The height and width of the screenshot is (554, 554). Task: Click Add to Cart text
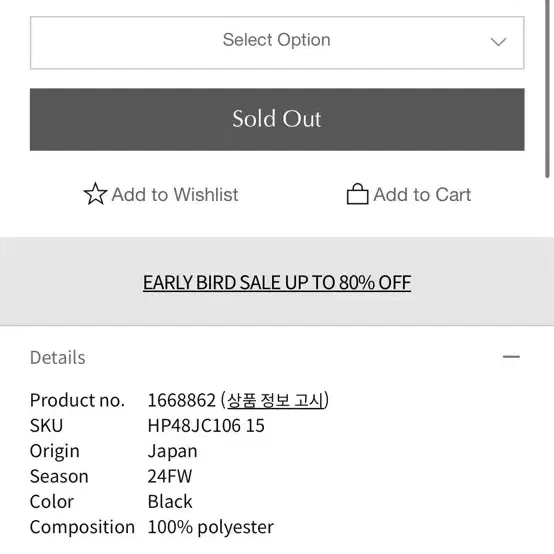(x=423, y=195)
